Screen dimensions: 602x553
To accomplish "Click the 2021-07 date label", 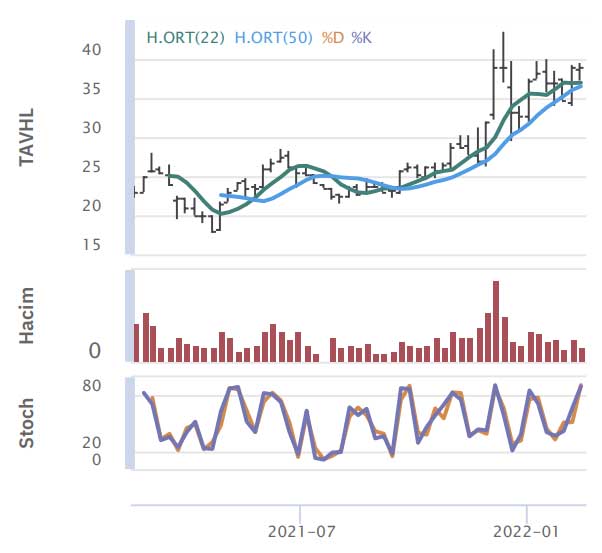I will [301, 532].
